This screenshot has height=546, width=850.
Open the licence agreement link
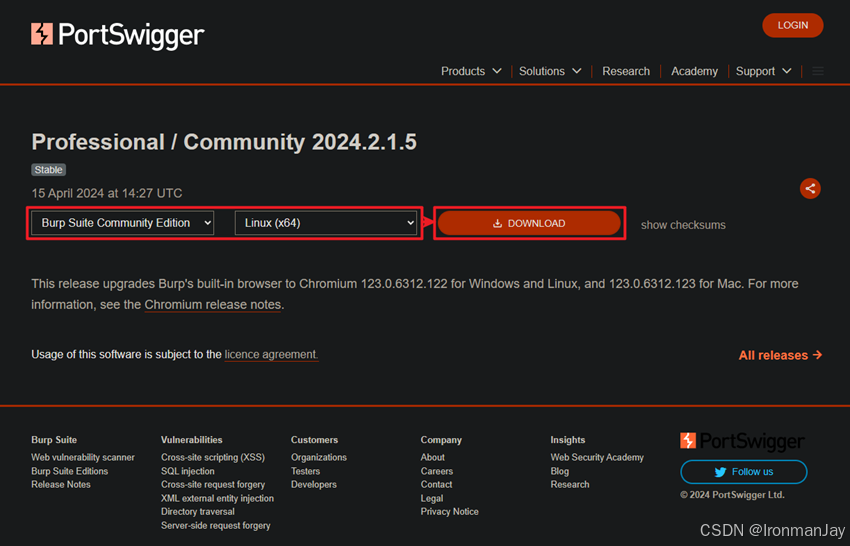(271, 355)
